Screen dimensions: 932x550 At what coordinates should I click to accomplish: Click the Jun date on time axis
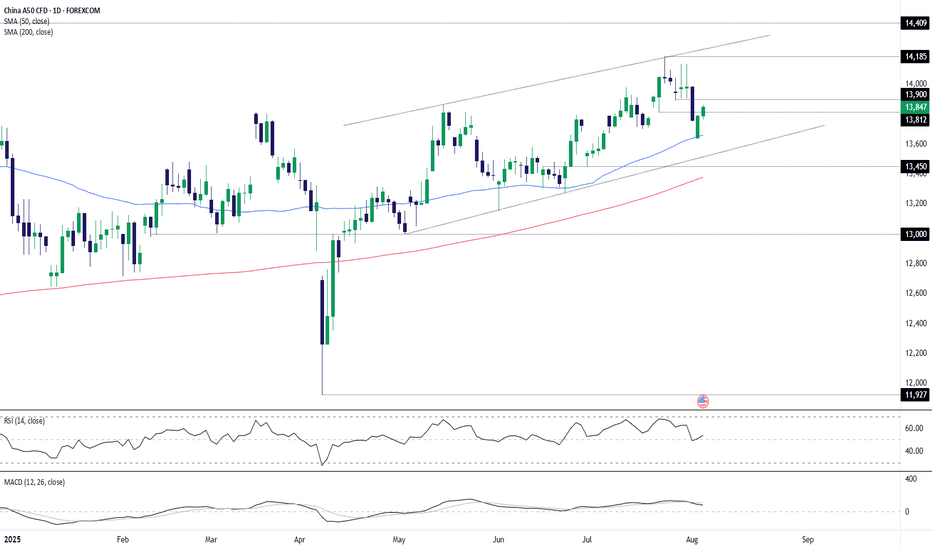click(x=498, y=540)
